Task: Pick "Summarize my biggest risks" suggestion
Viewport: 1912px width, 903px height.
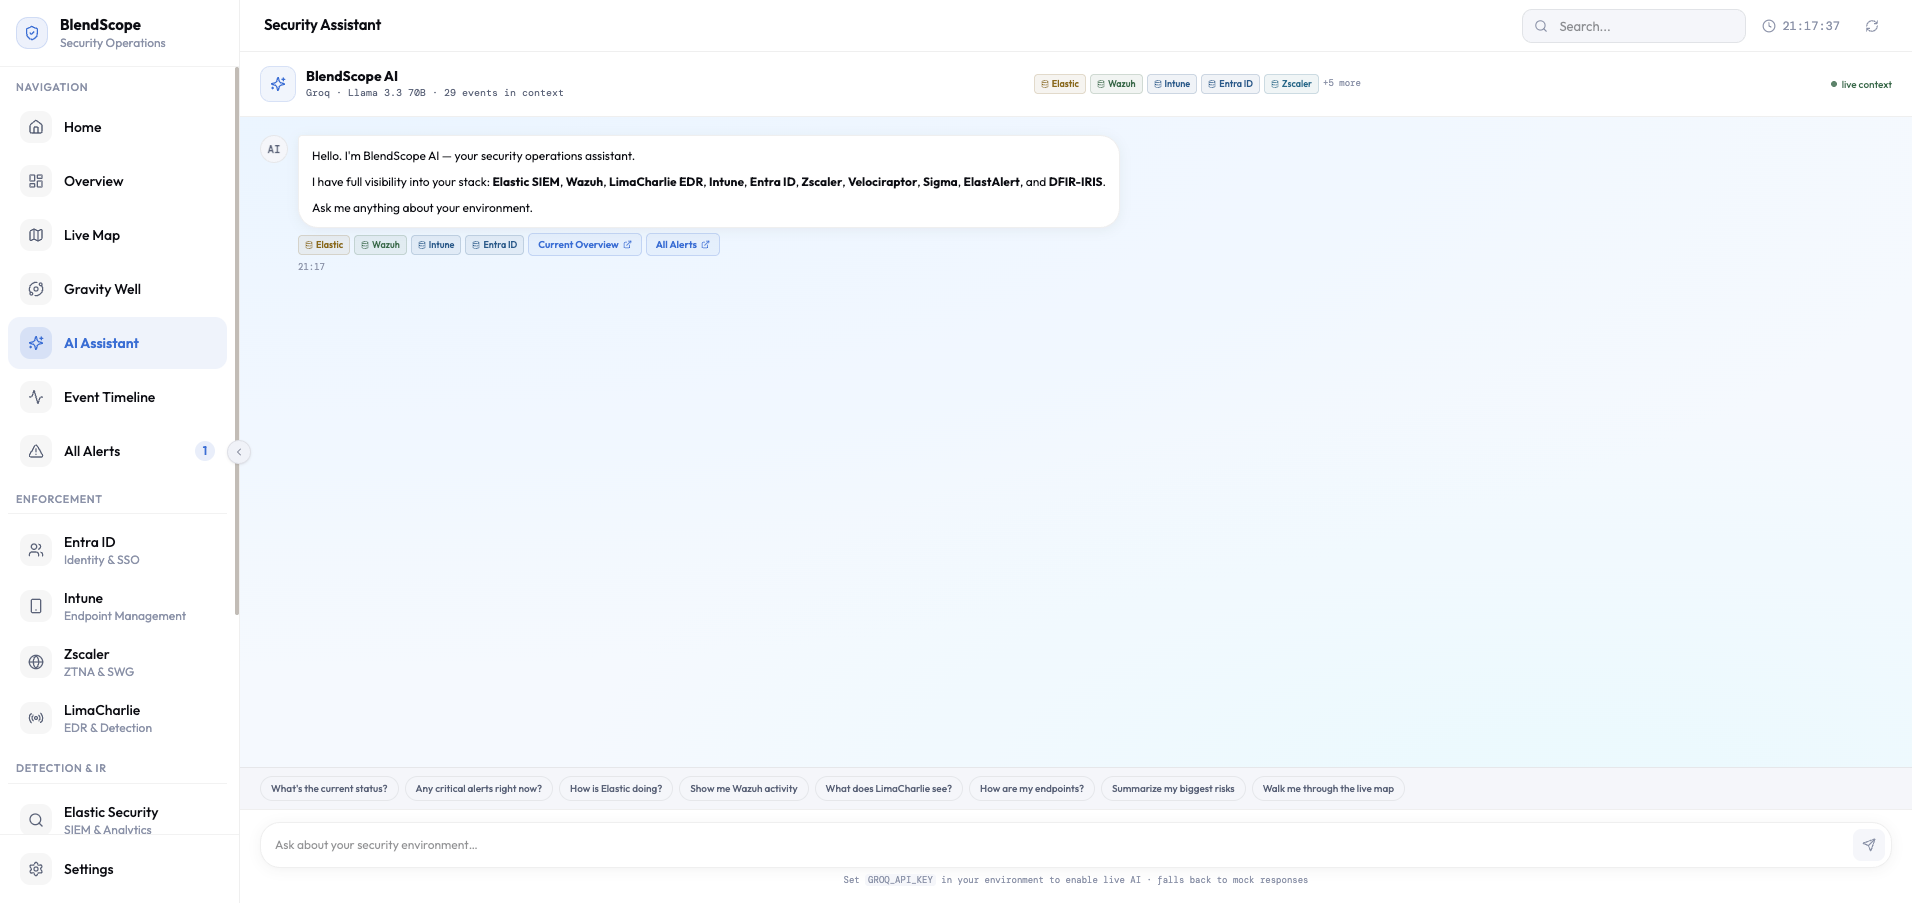Action: coord(1173,789)
